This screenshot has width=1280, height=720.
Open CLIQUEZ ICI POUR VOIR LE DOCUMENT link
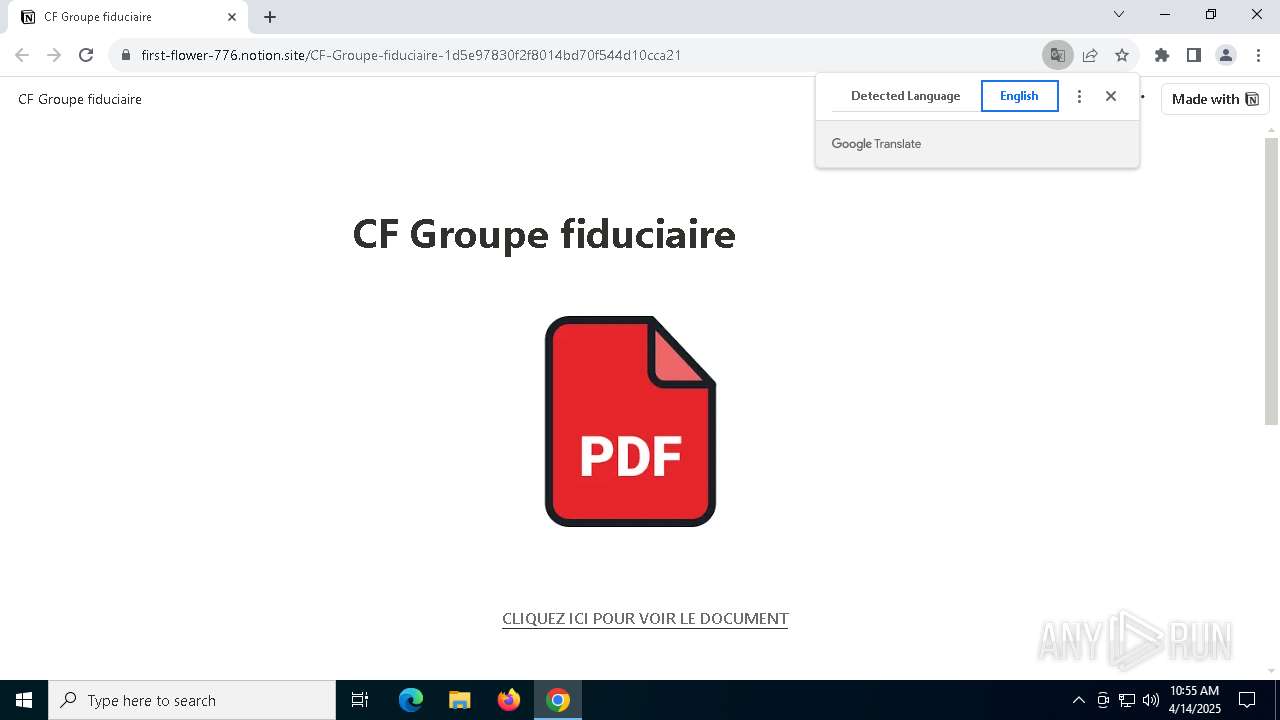point(645,619)
